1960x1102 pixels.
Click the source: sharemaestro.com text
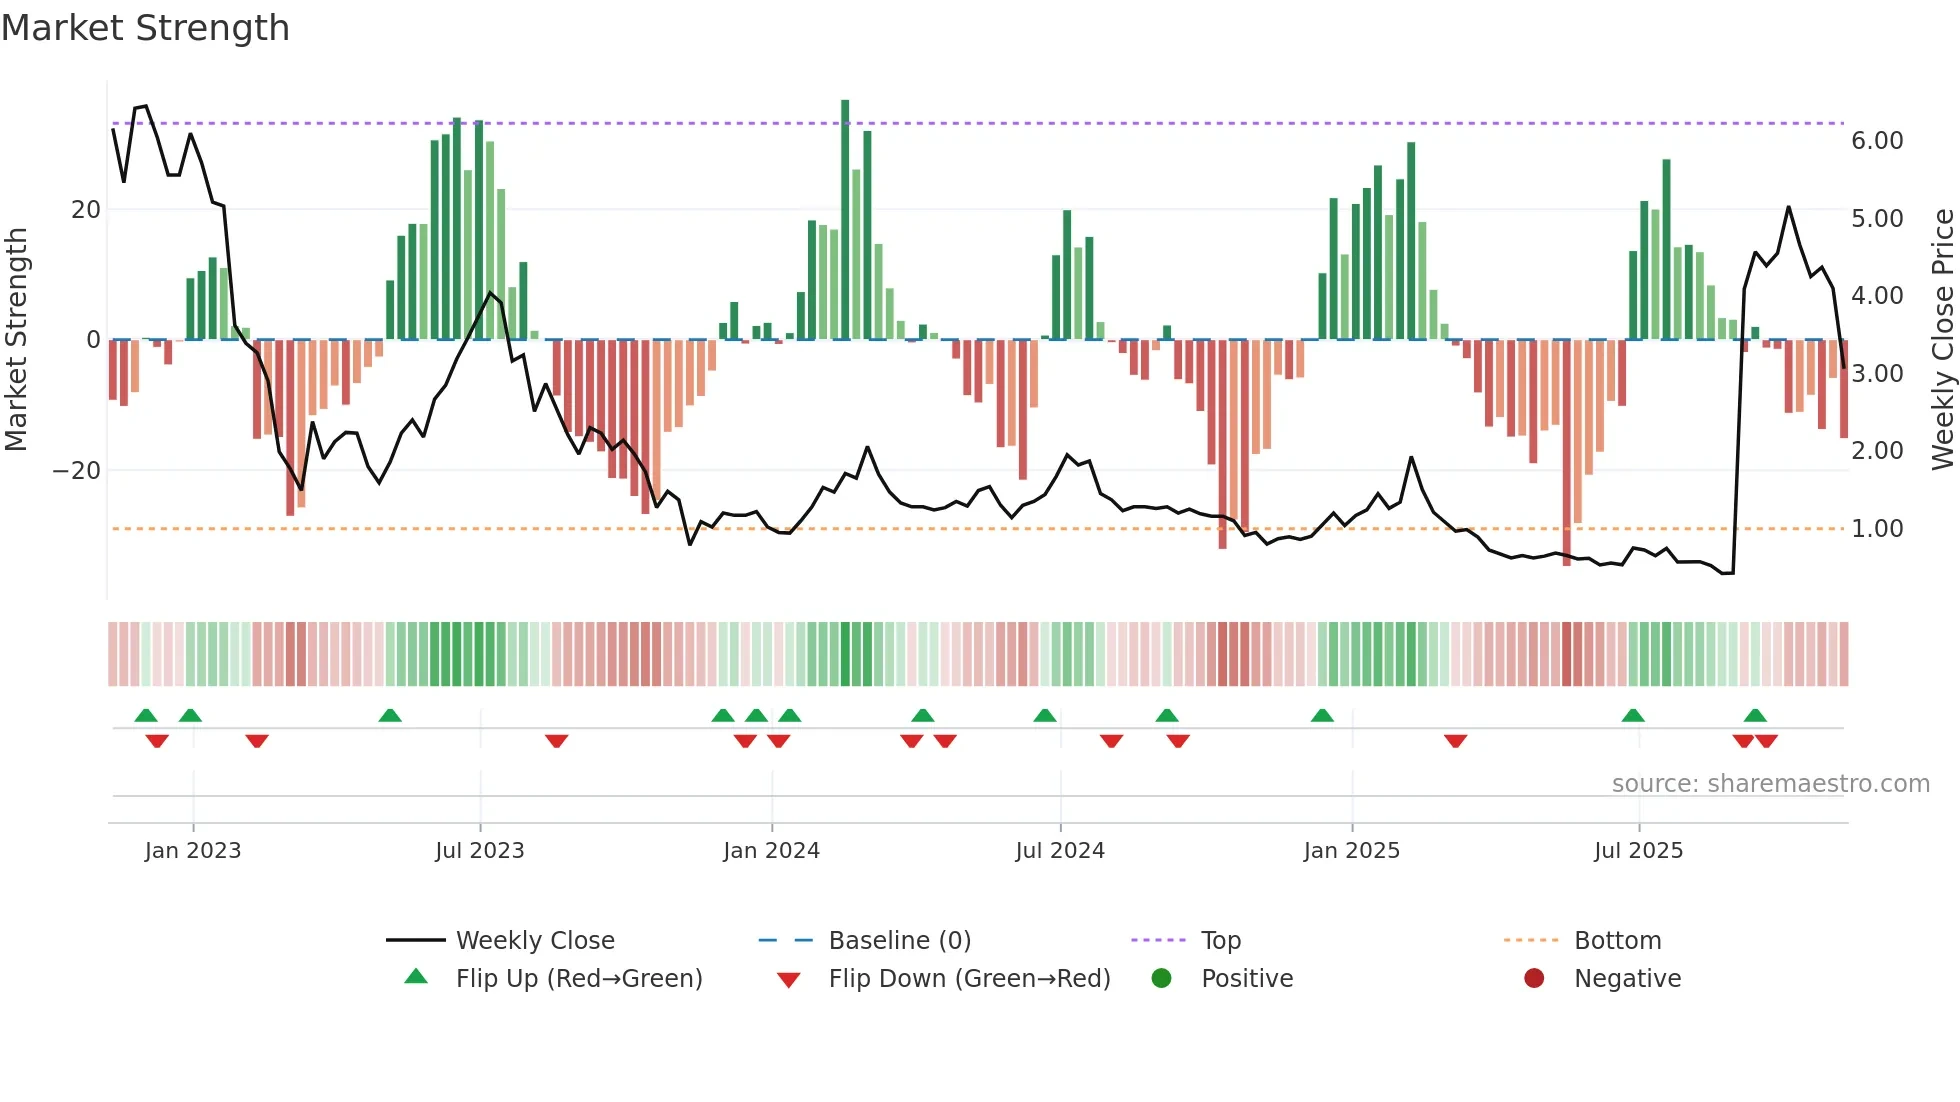click(1771, 784)
